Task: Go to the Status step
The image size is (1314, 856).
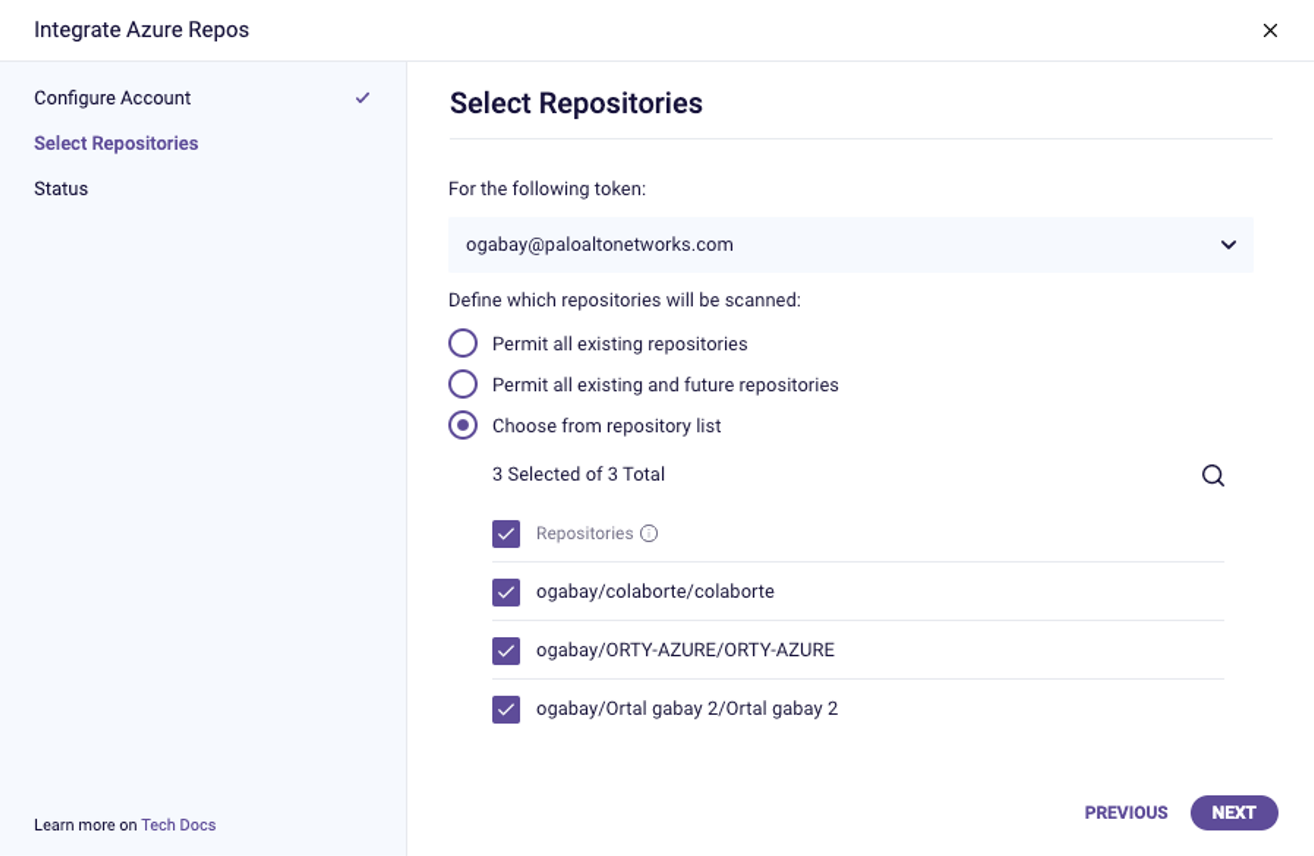Action: pos(61,189)
